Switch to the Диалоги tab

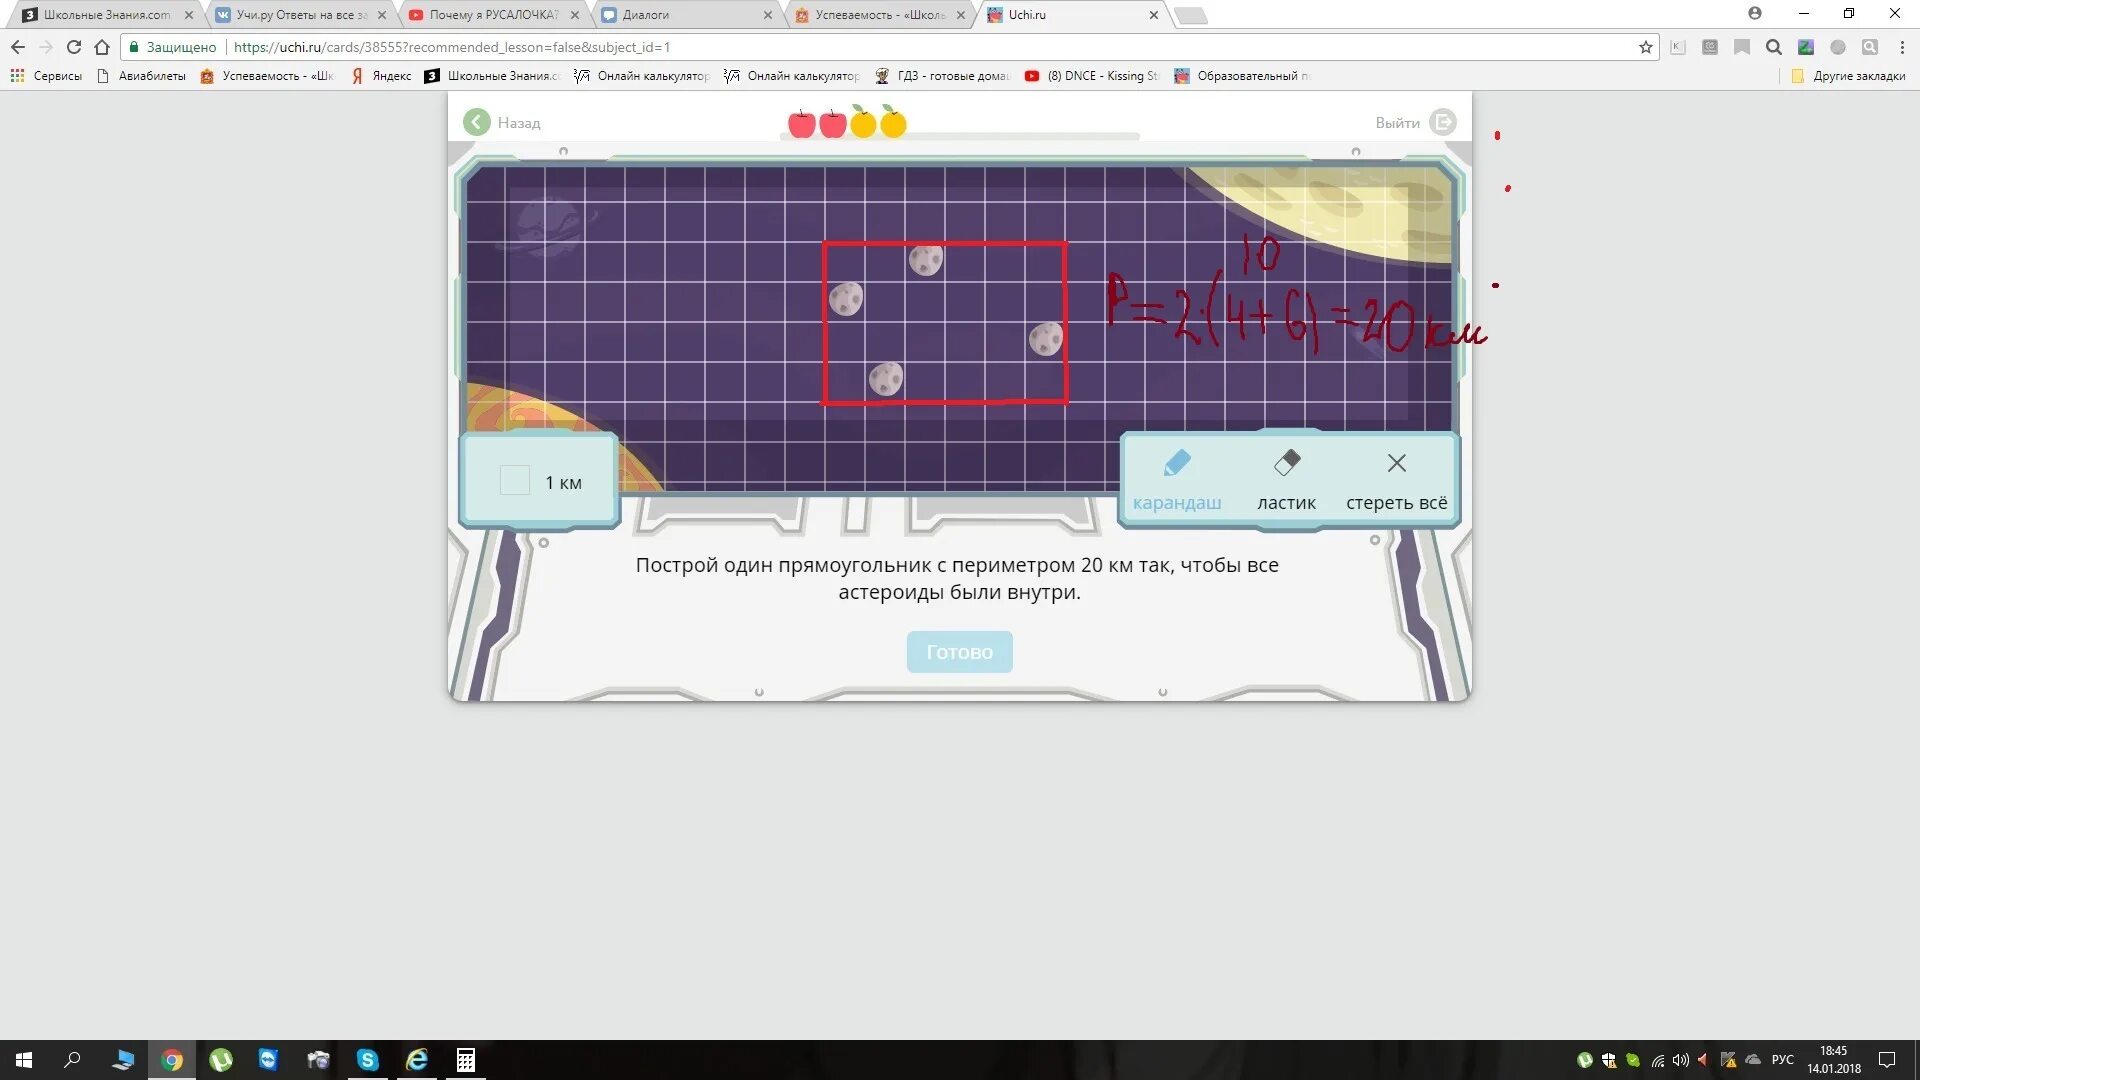click(x=646, y=15)
